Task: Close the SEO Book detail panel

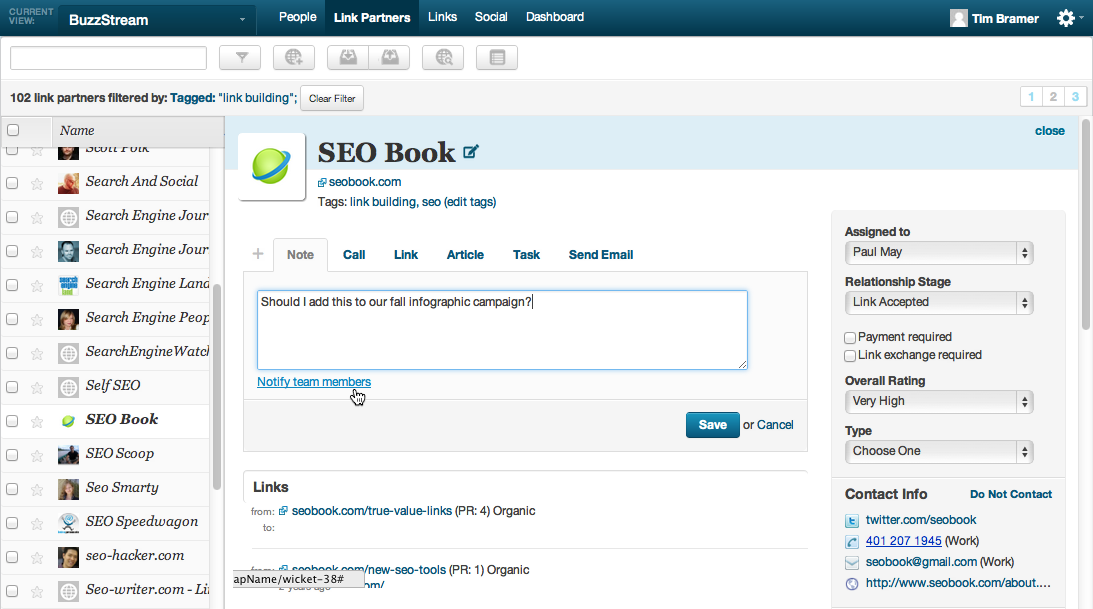Action: (x=1050, y=131)
